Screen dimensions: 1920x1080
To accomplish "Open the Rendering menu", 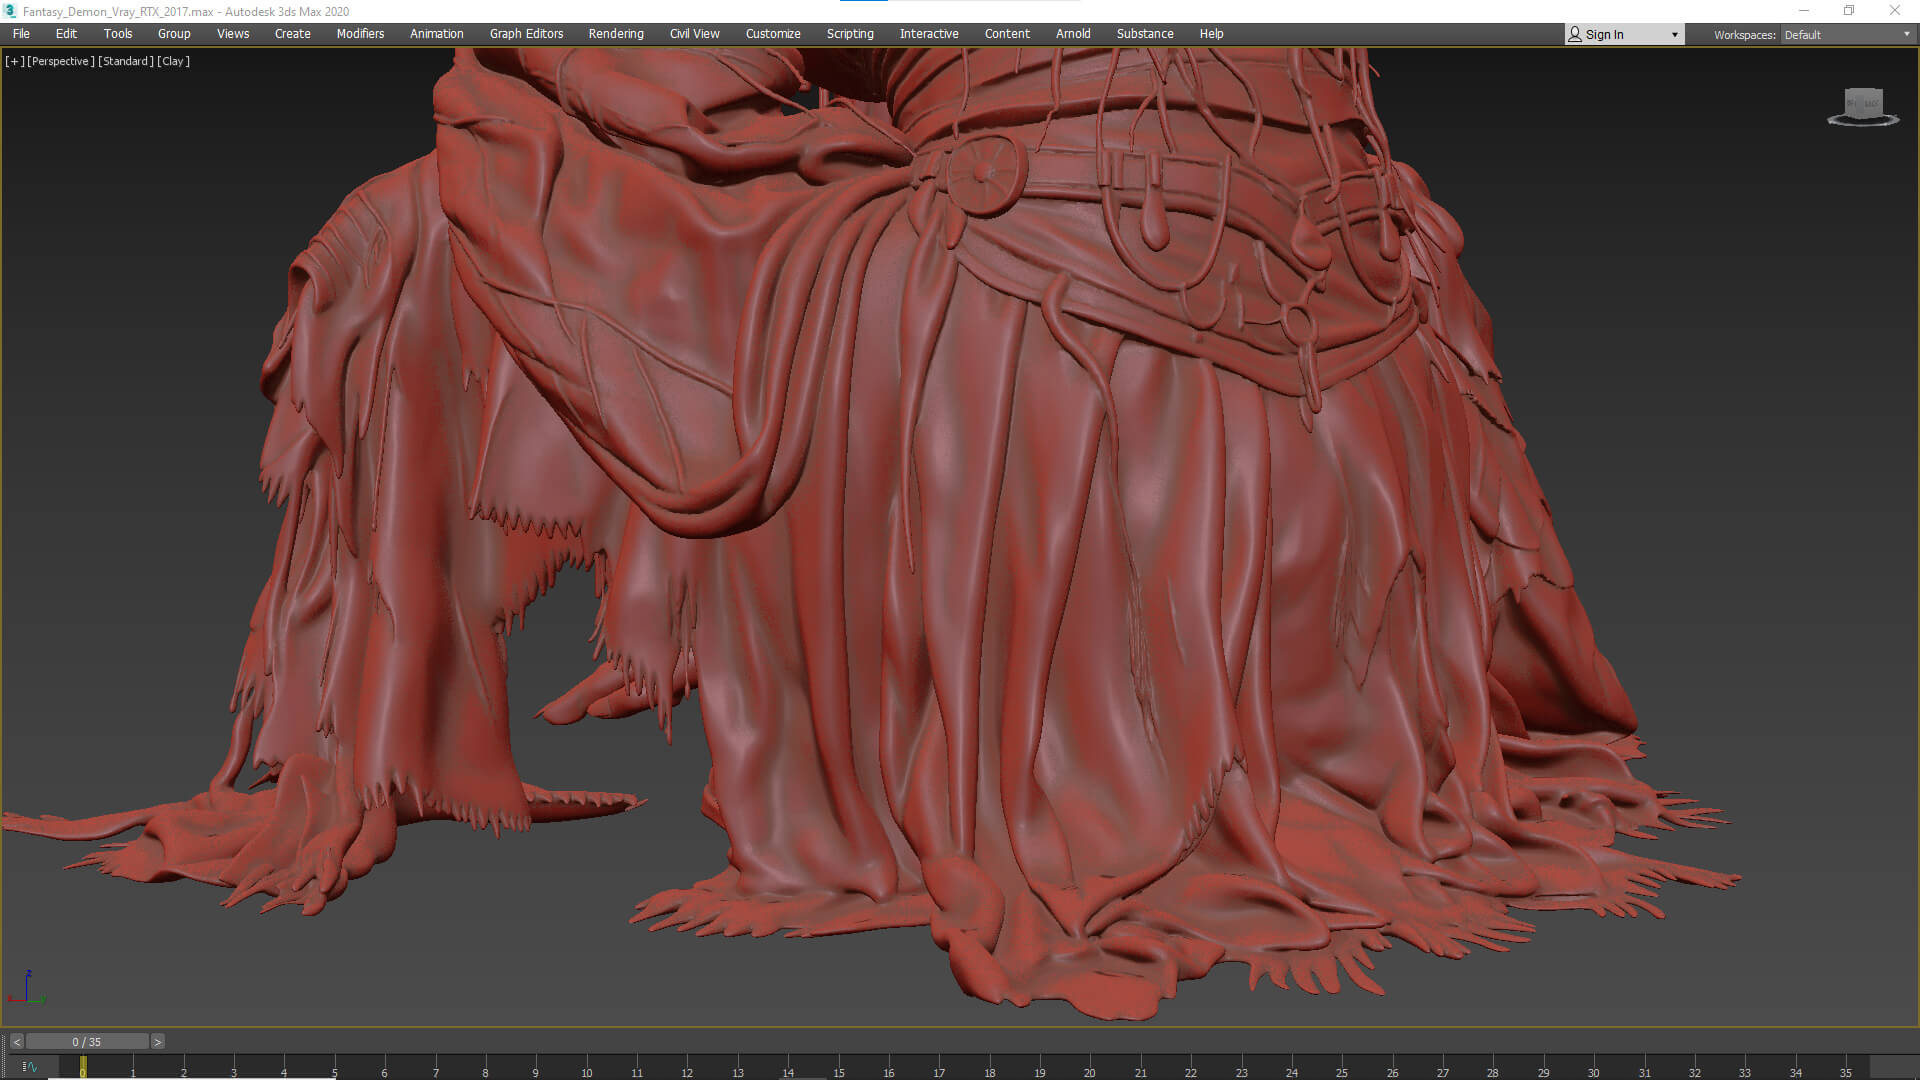I will (x=616, y=34).
